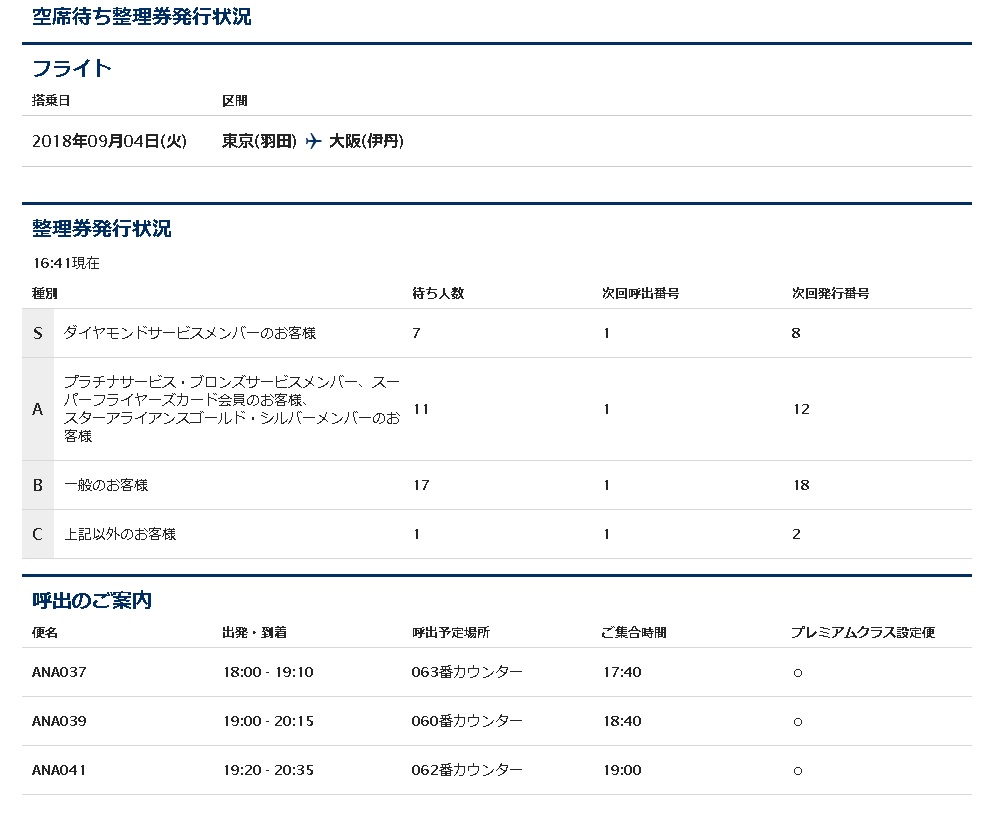Viewport: 1007px width, 816px height.
Task: Click the フライト section heading
Action: (x=72, y=69)
